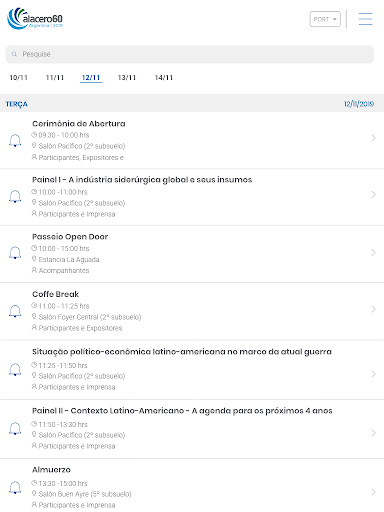
Task: Expand Cerimônia de Abertura details chevron
Action: click(373, 138)
